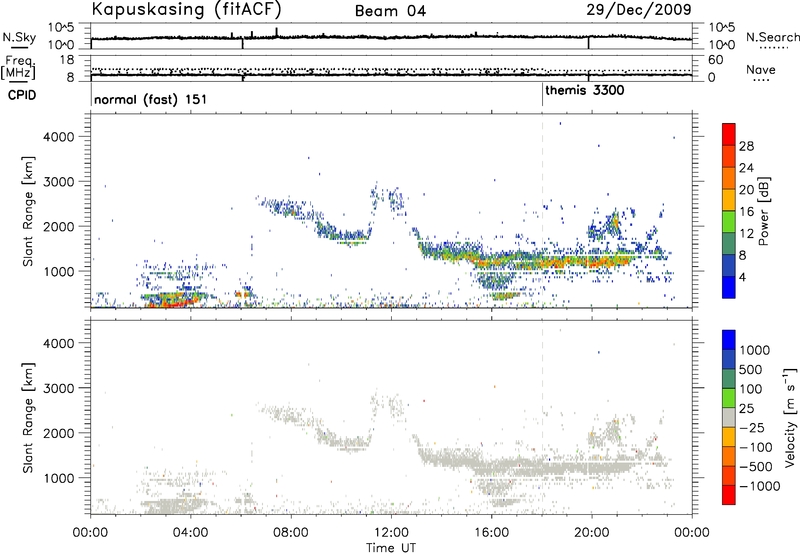Click the light green Velocity segment between 25 and 100

coord(729,398)
